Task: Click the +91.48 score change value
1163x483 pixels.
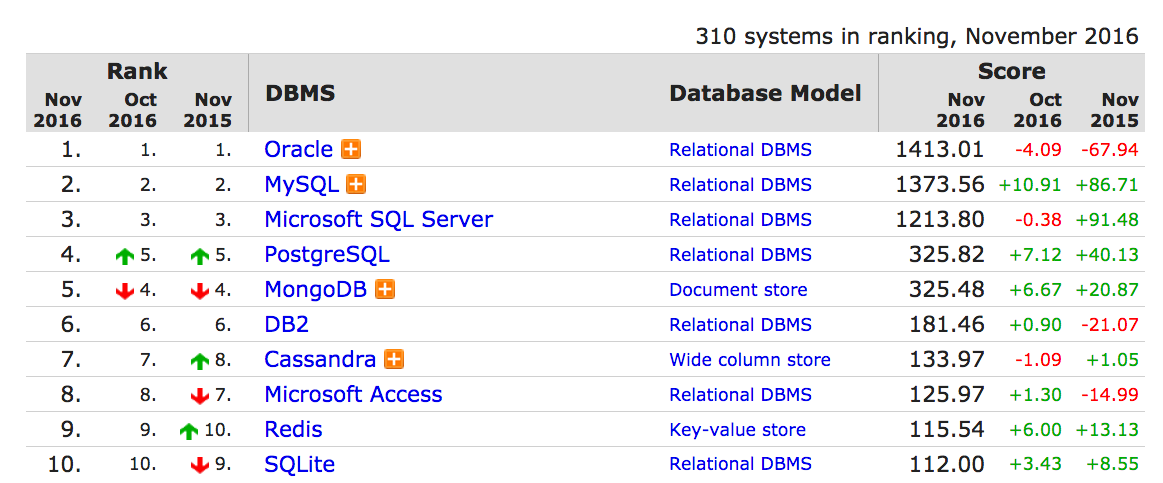Action: [x=1106, y=220]
